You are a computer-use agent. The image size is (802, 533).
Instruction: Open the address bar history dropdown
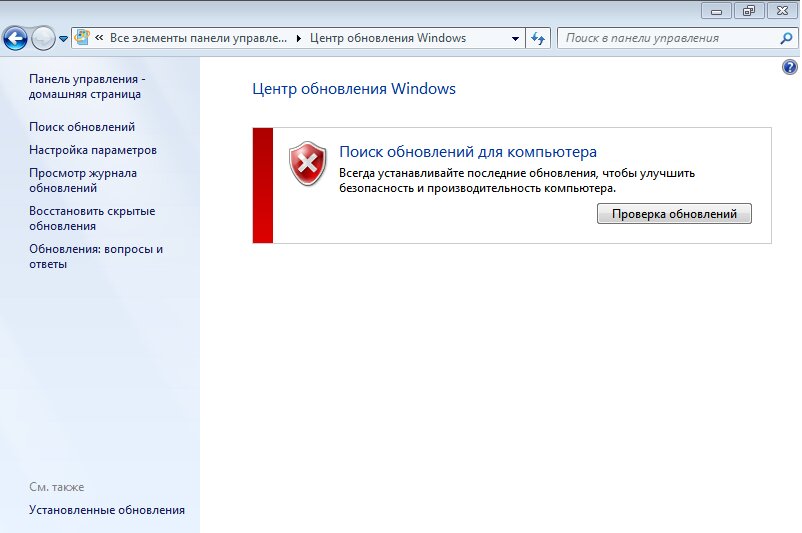click(515, 38)
